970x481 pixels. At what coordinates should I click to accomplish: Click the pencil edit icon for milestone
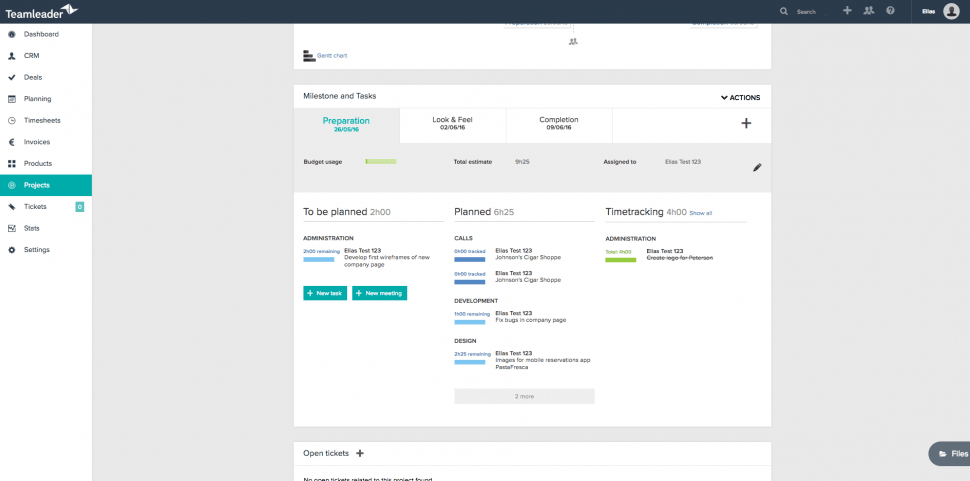(x=757, y=167)
